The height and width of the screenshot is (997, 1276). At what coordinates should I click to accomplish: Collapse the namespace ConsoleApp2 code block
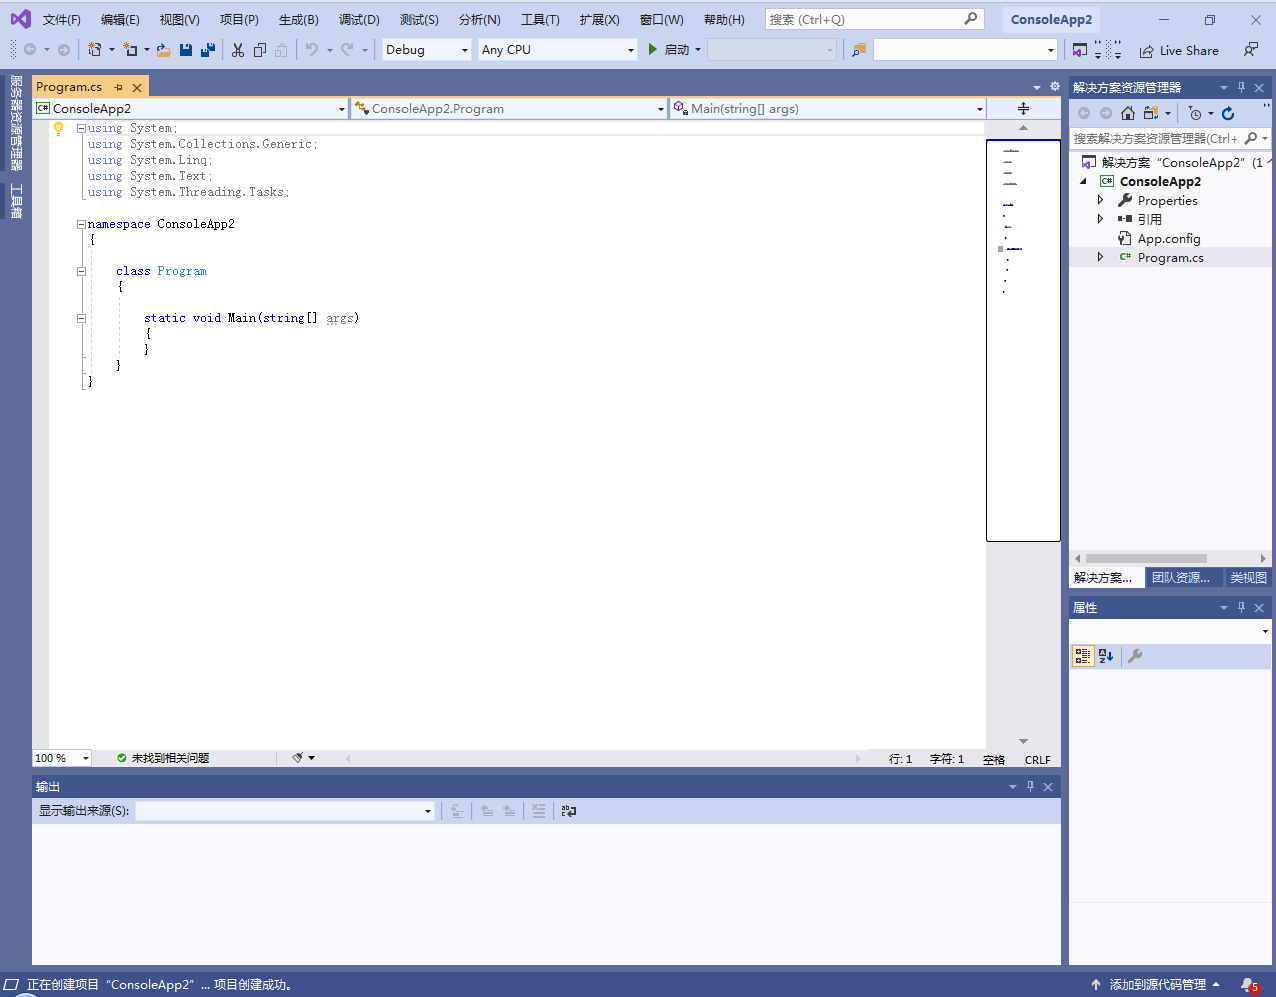pyautogui.click(x=81, y=224)
